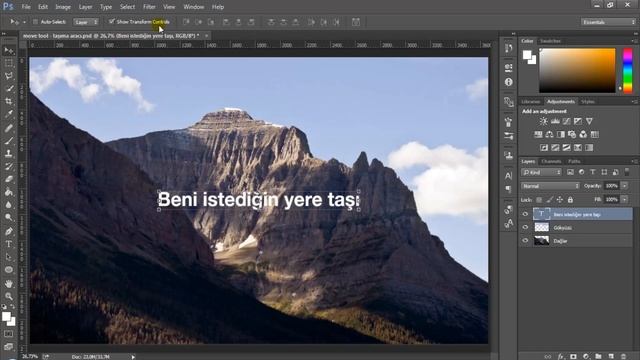Add an Invert adjustment

click(x=544, y=148)
